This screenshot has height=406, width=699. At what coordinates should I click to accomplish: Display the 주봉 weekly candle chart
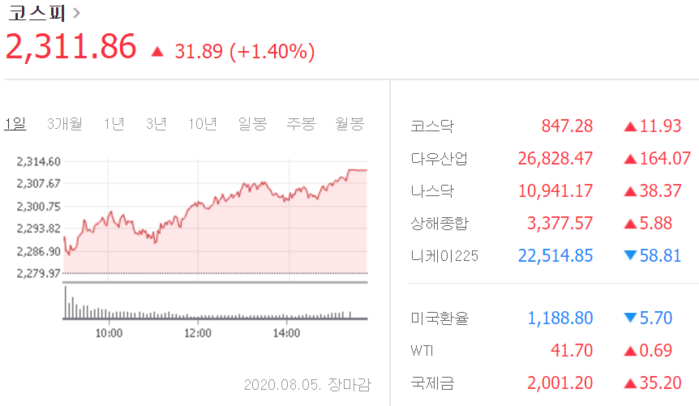coord(301,124)
